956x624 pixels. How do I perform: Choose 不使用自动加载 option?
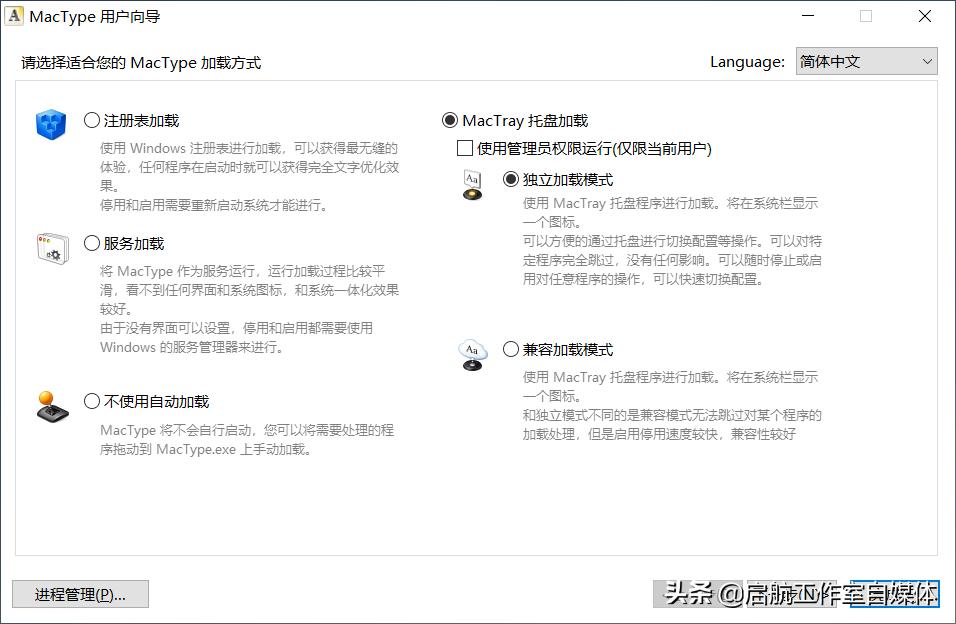(91, 401)
